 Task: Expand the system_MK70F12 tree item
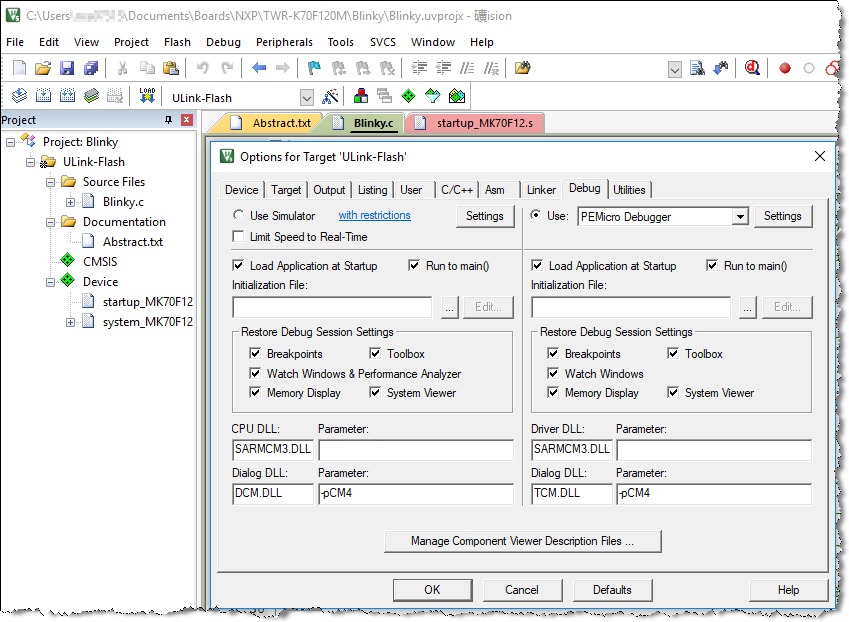(70, 323)
